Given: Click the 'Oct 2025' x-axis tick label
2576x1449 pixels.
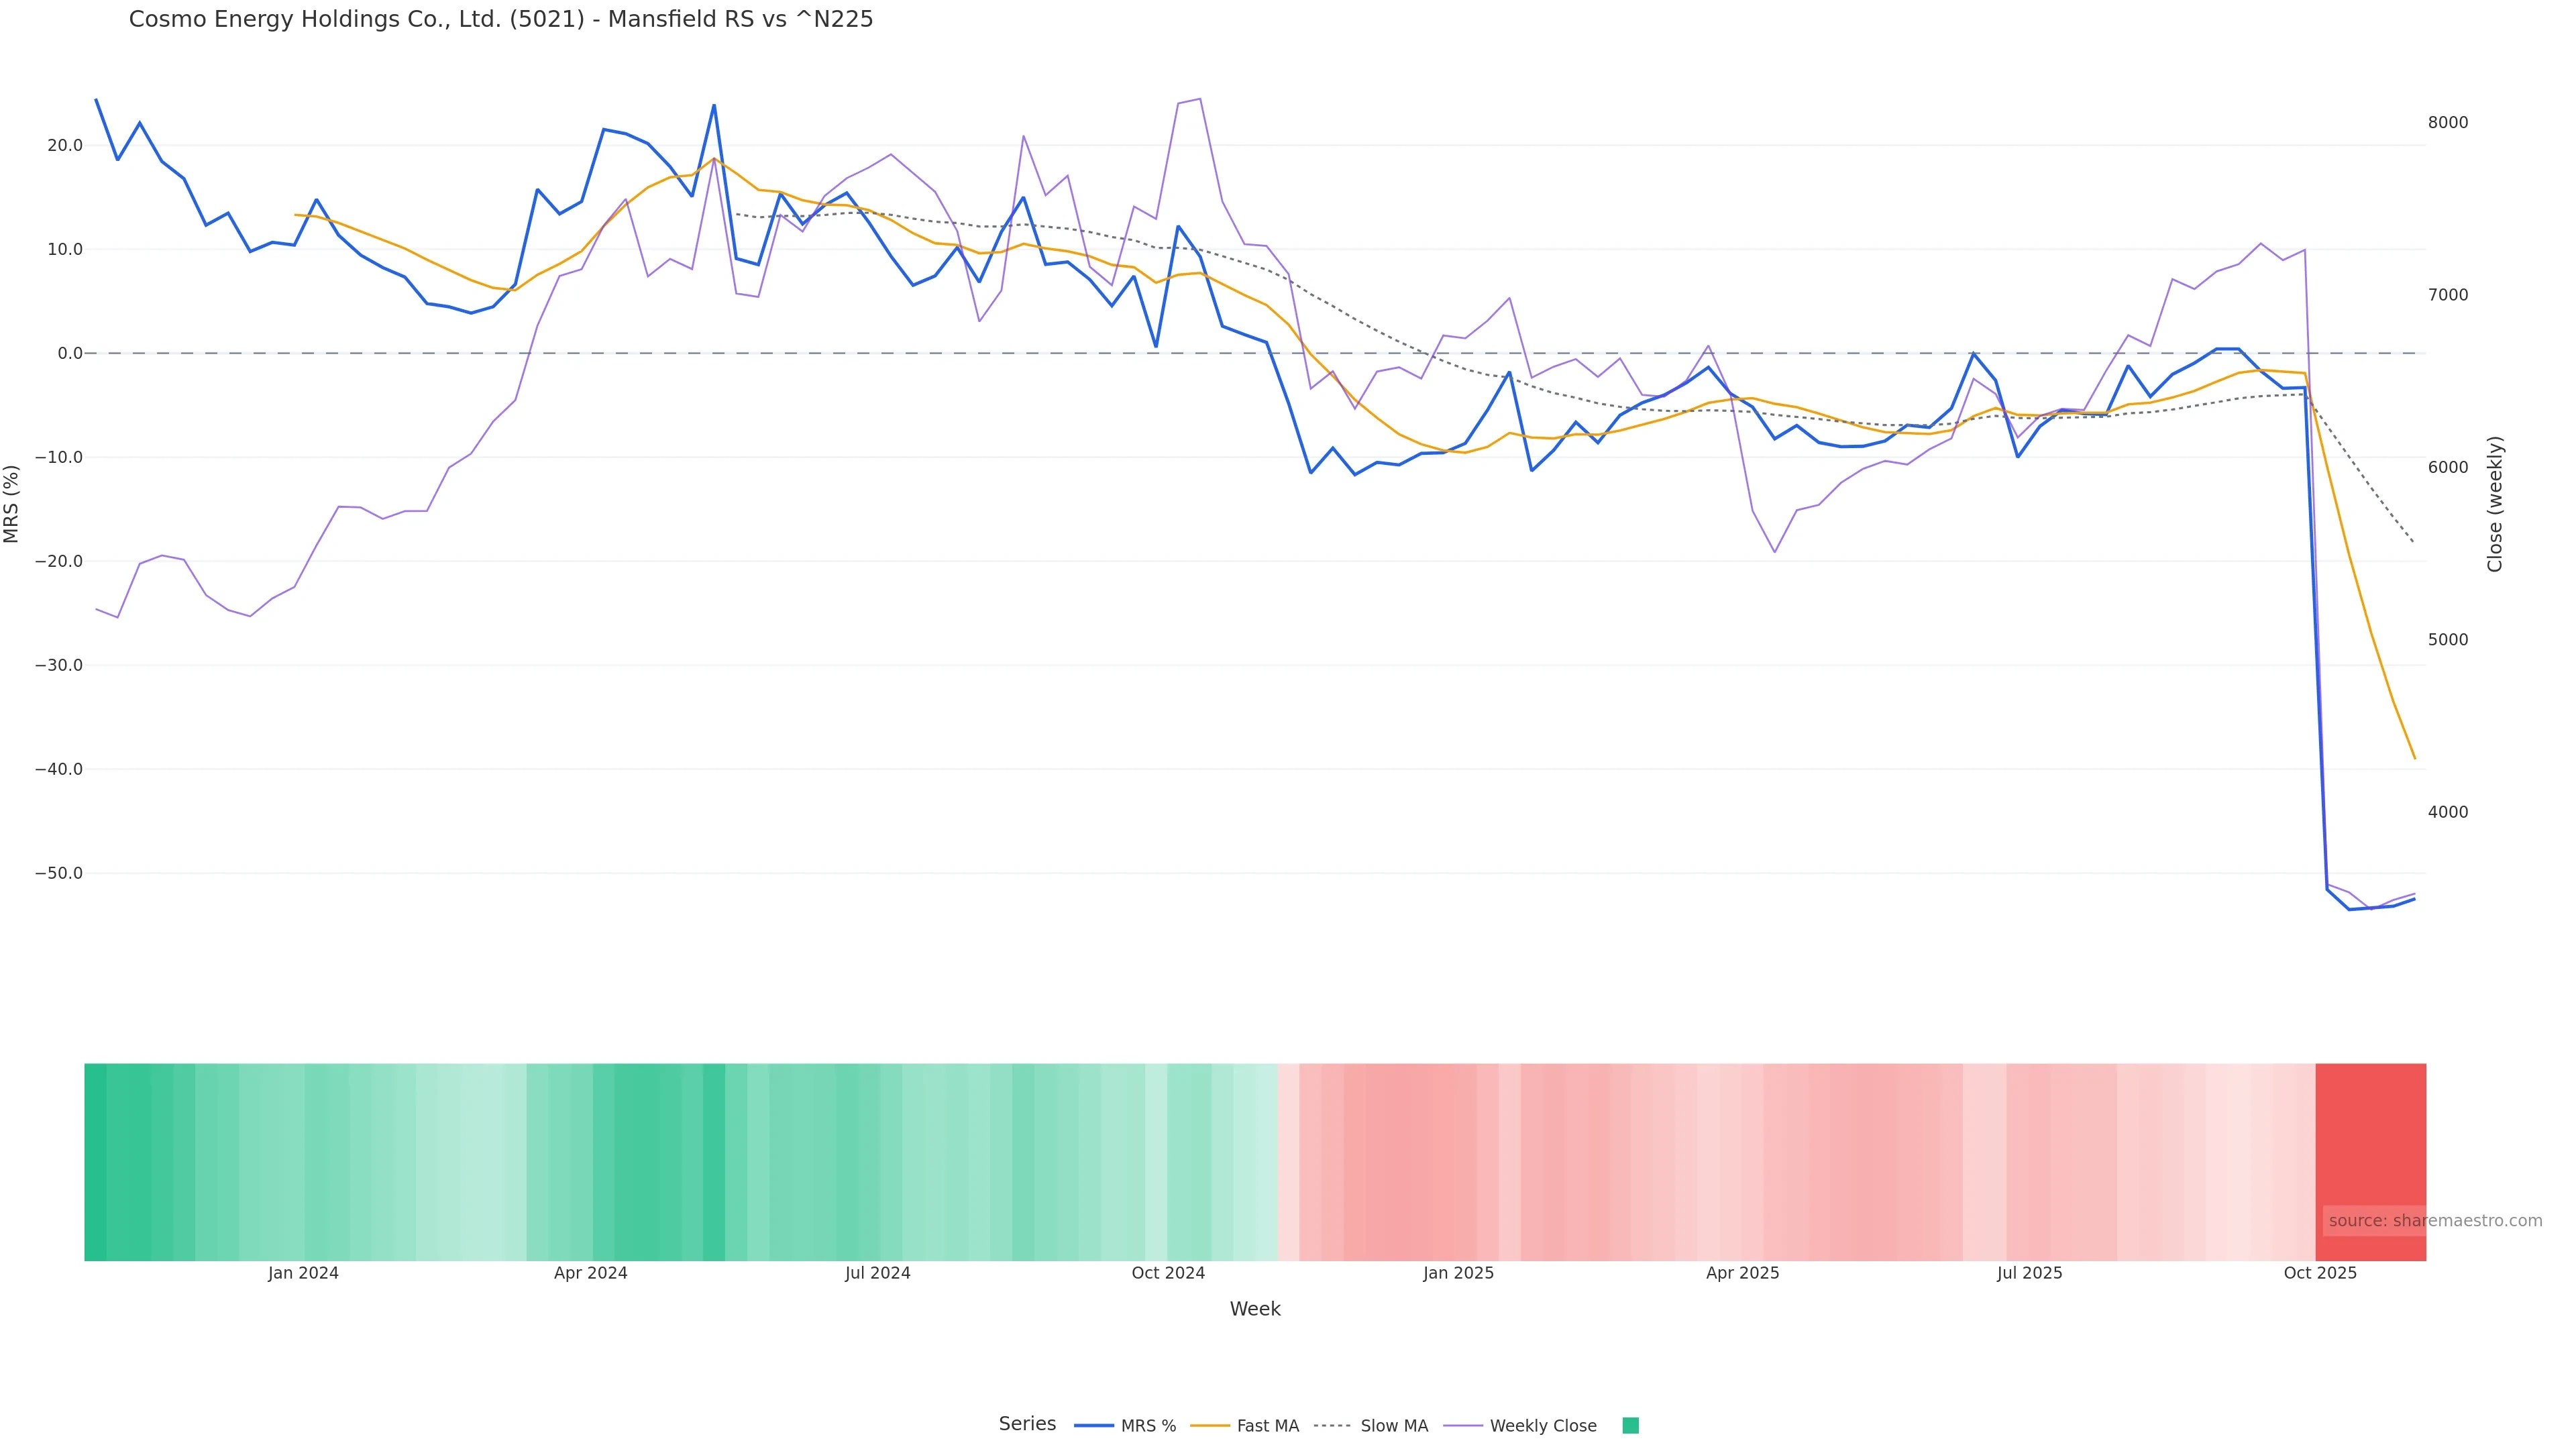Looking at the screenshot, I should pyautogui.click(x=2320, y=1273).
